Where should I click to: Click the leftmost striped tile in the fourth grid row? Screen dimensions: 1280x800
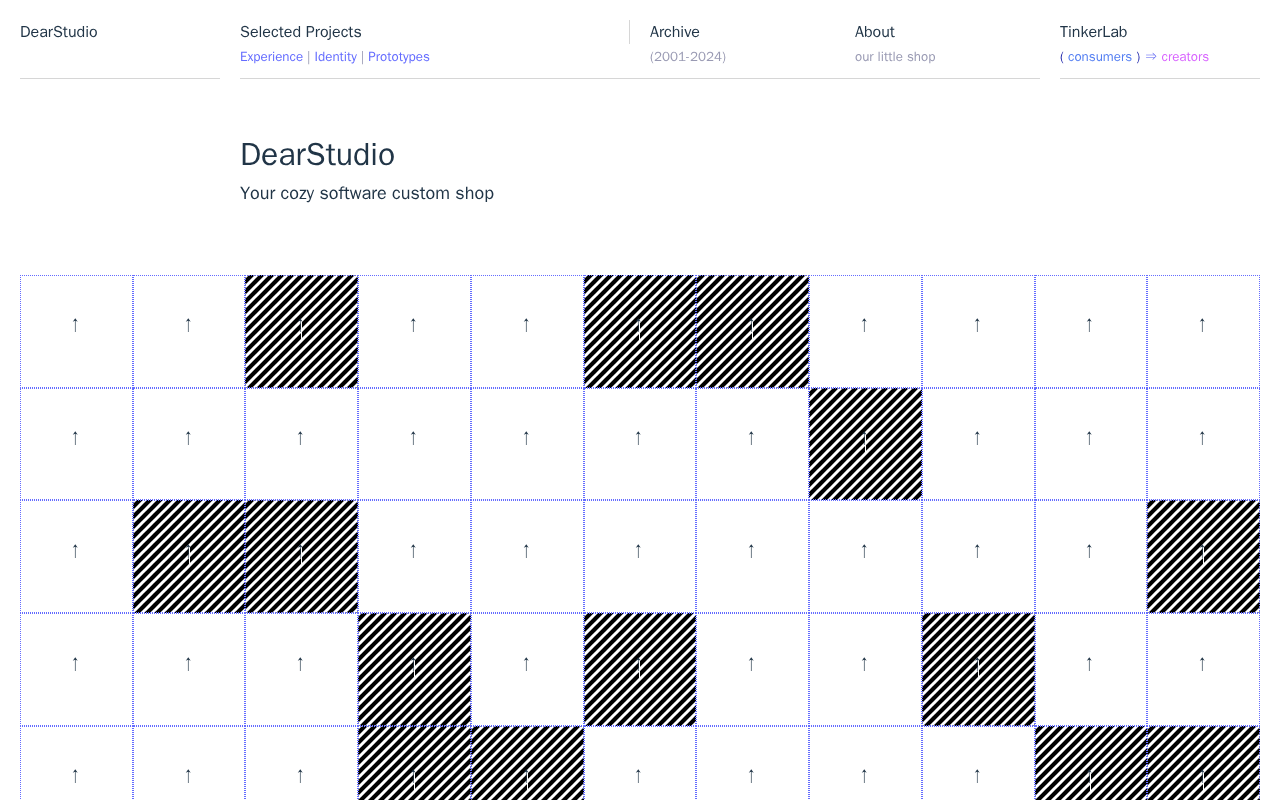pos(414,669)
